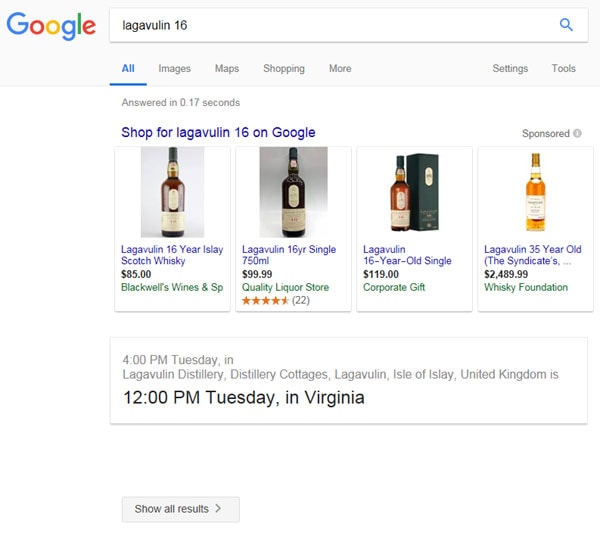The width and height of the screenshot is (600, 533).
Task: Open search Settings
Action: click(510, 69)
